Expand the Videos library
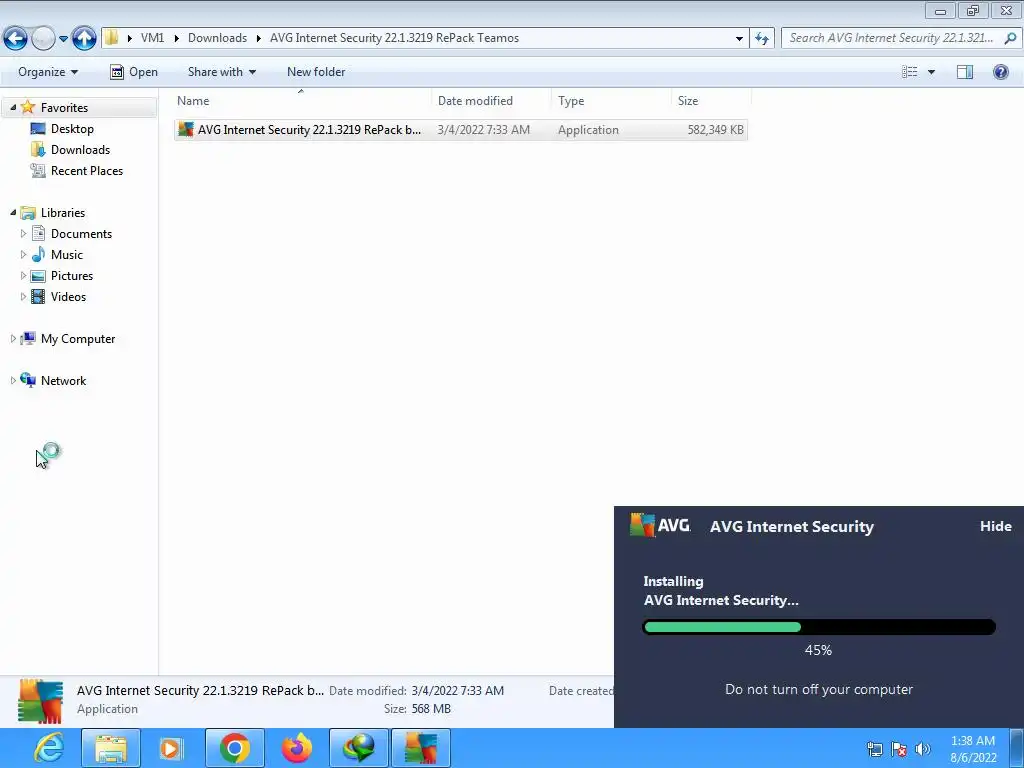 coord(24,296)
